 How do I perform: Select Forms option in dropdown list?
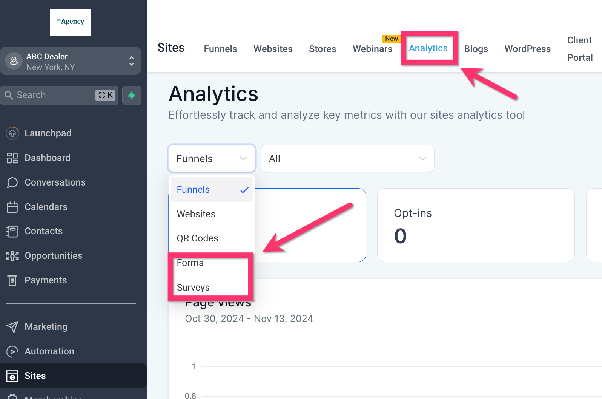point(212,263)
